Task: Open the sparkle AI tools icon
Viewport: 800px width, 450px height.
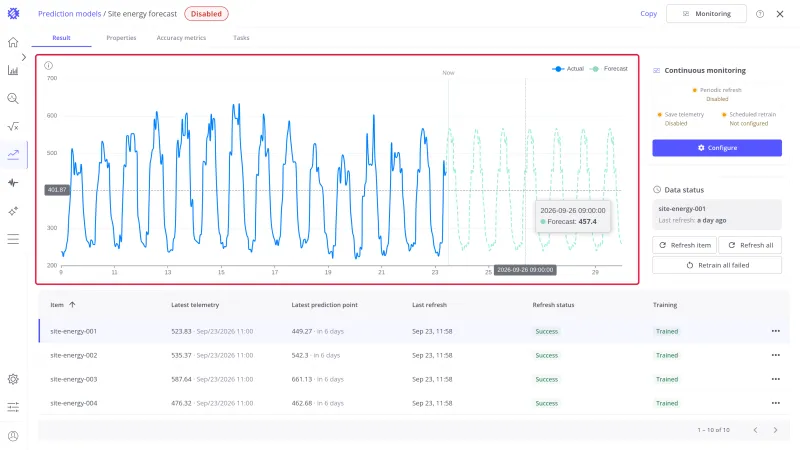Action: pyautogui.click(x=13, y=211)
